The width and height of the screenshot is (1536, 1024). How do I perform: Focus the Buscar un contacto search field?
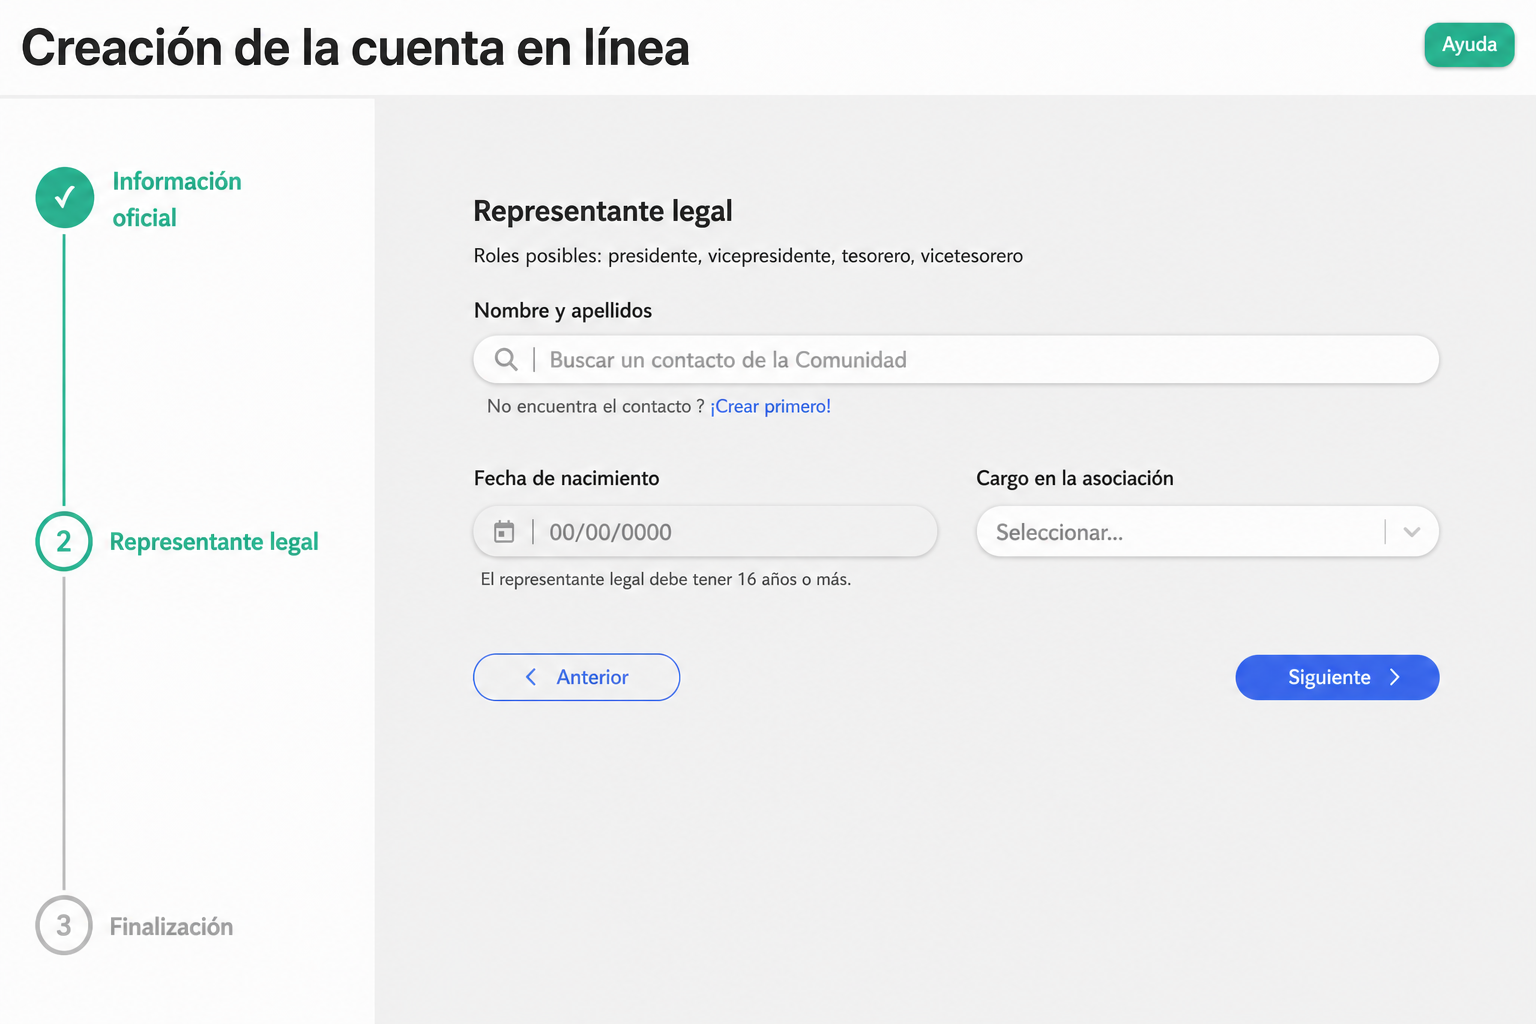pos(956,359)
